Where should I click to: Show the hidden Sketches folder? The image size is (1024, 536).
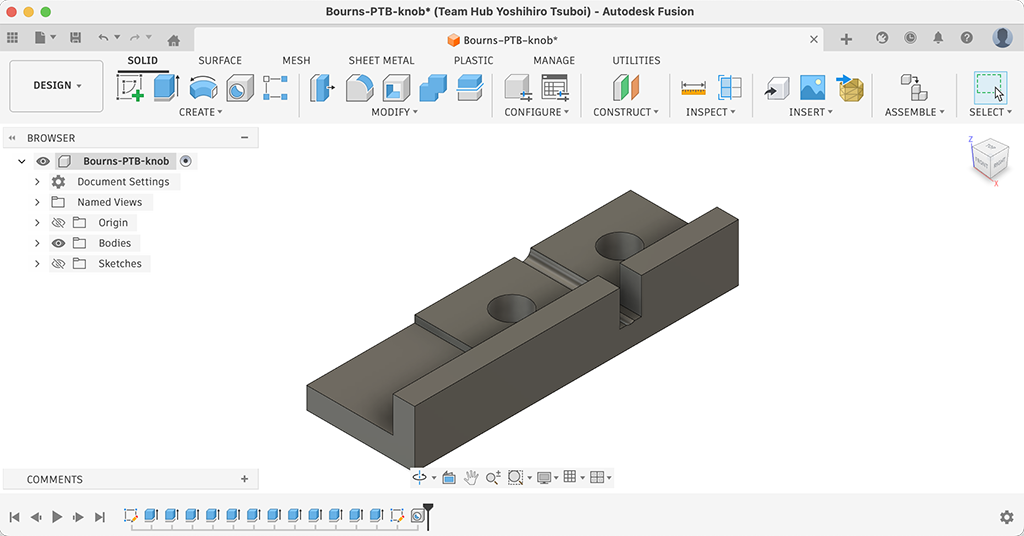(x=58, y=264)
